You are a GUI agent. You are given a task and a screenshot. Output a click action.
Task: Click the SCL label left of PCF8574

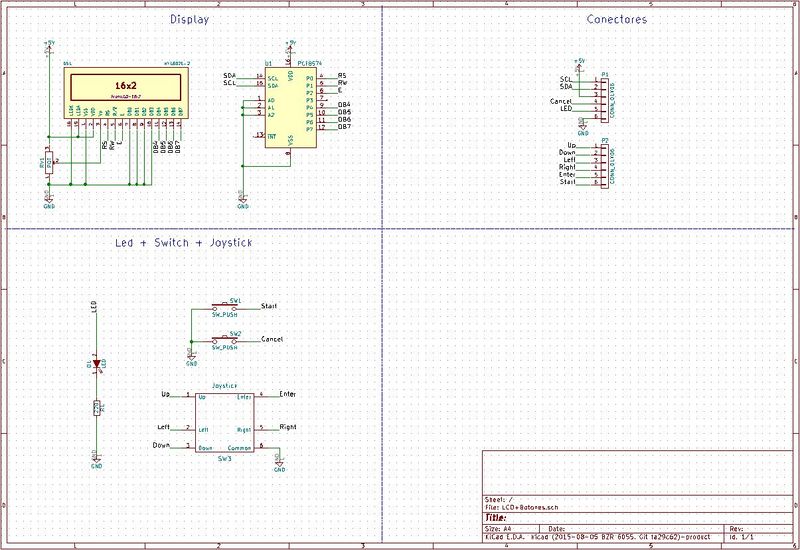(x=230, y=83)
